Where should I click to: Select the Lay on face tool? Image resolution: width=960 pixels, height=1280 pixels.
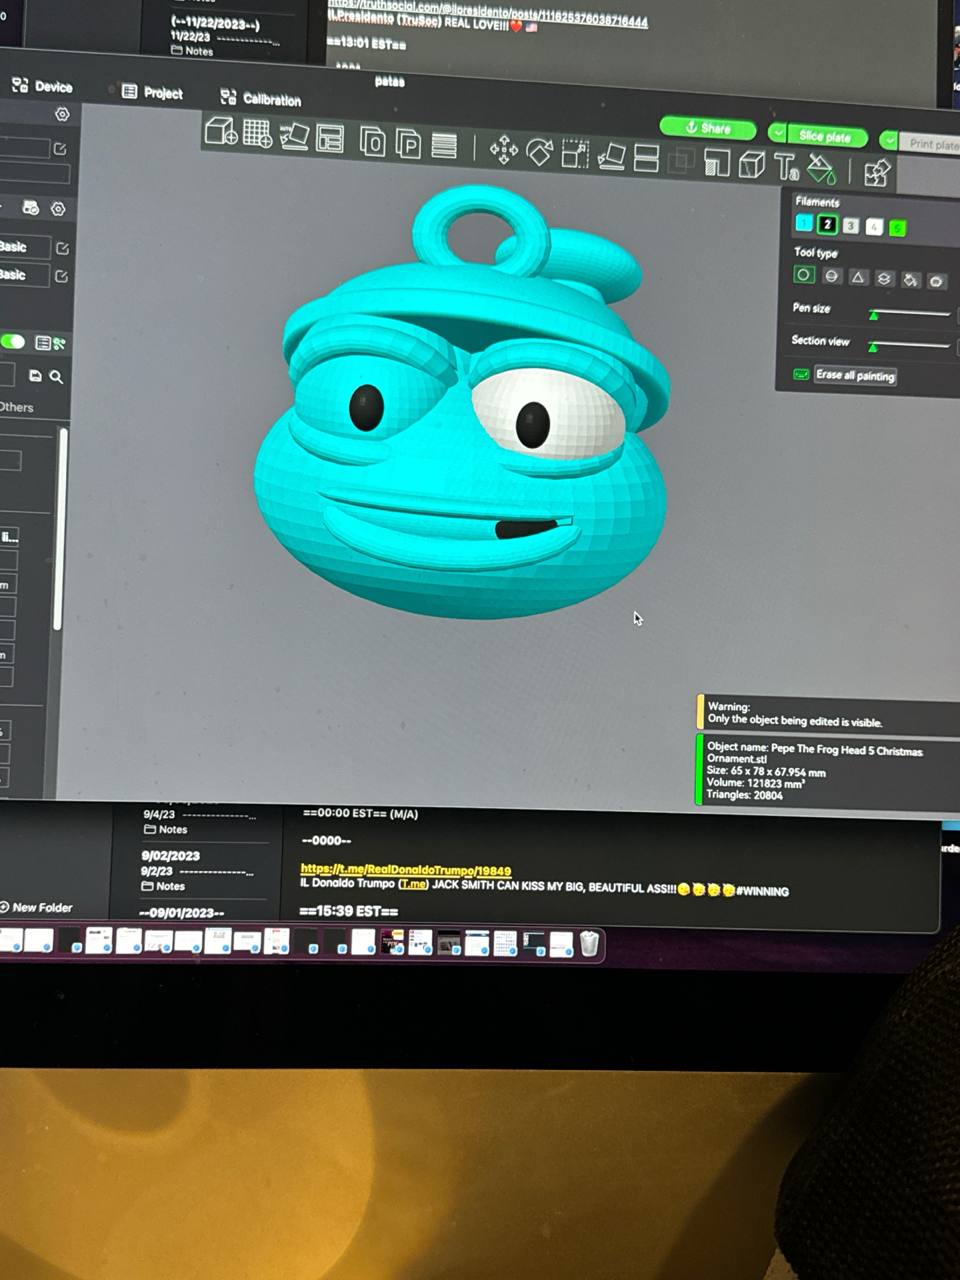(x=611, y=156)
